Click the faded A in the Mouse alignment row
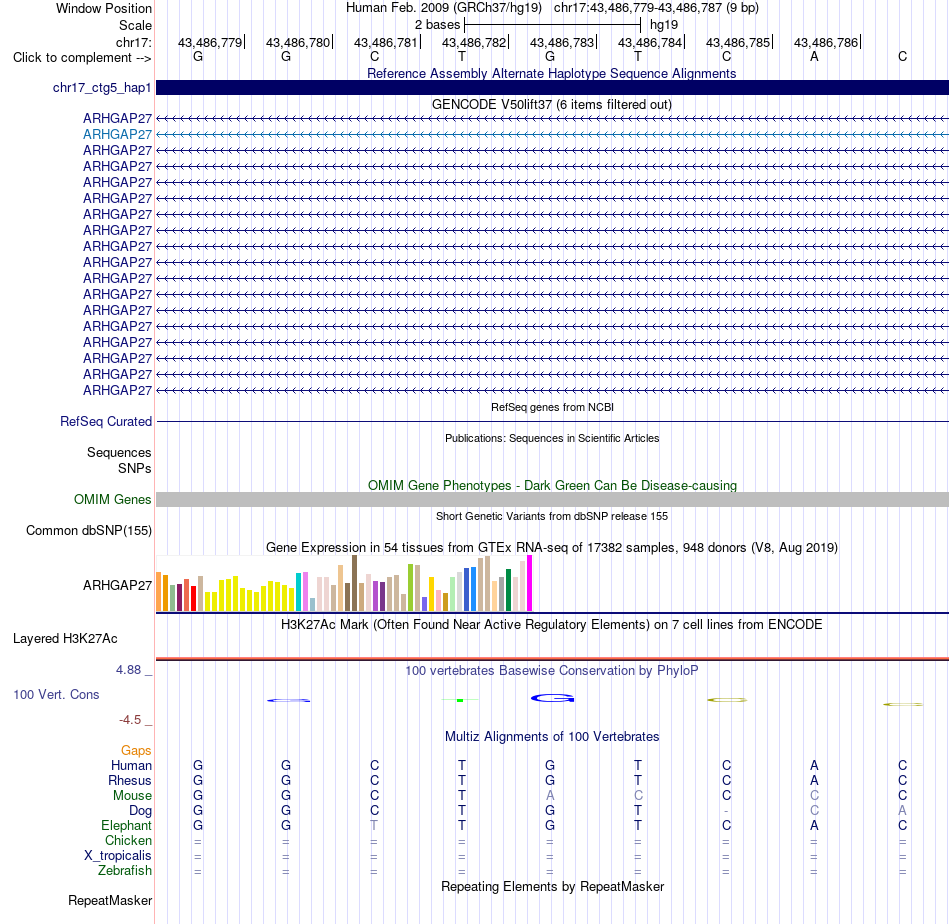Viewport: 950px width, 924px height. click(550, 795)
